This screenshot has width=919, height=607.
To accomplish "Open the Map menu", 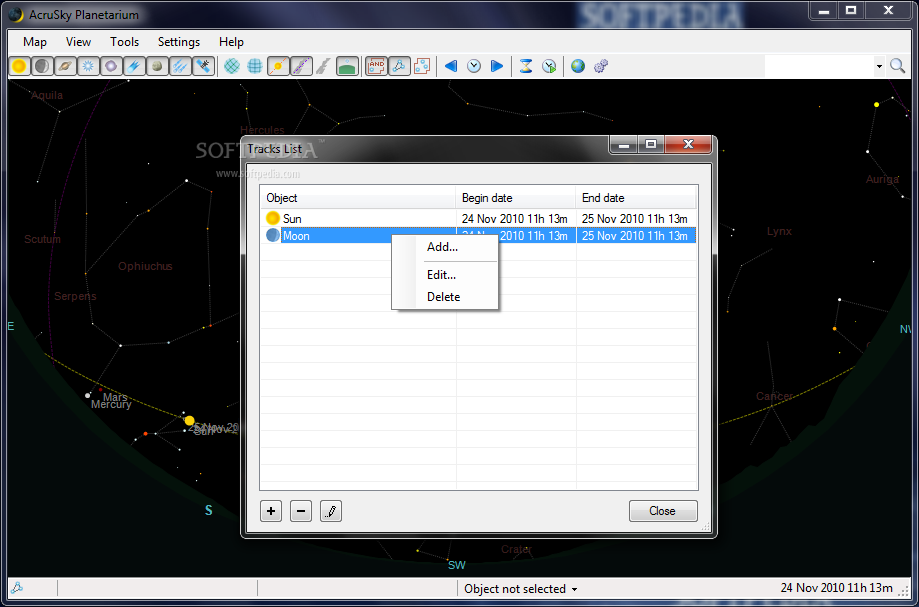I will click(35, 42).
